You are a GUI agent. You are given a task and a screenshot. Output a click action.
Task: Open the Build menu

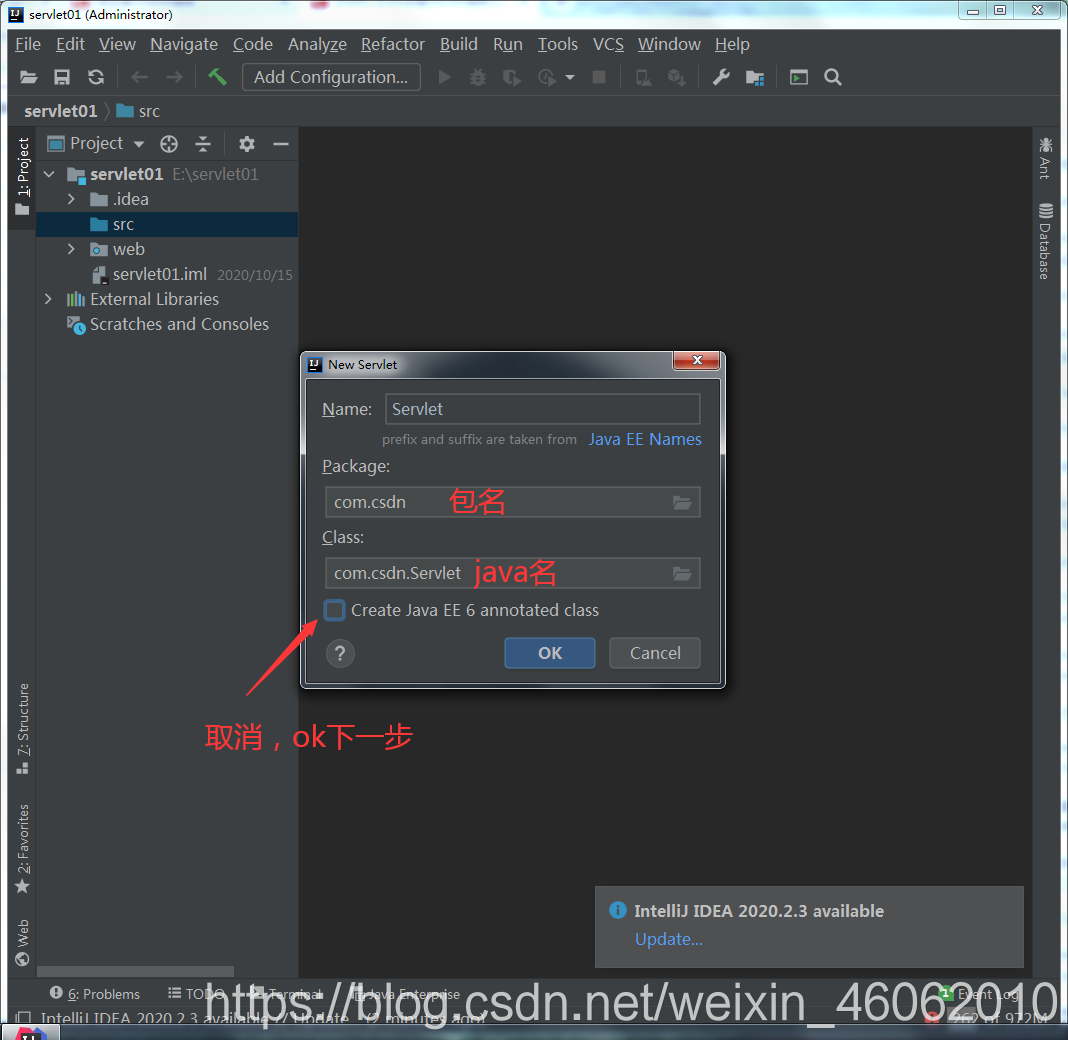pos(458,44)
